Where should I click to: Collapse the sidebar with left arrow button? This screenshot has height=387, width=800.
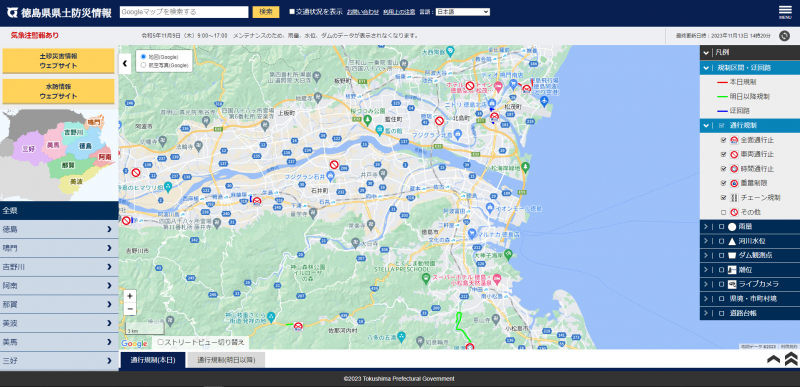tap(125, 63)
